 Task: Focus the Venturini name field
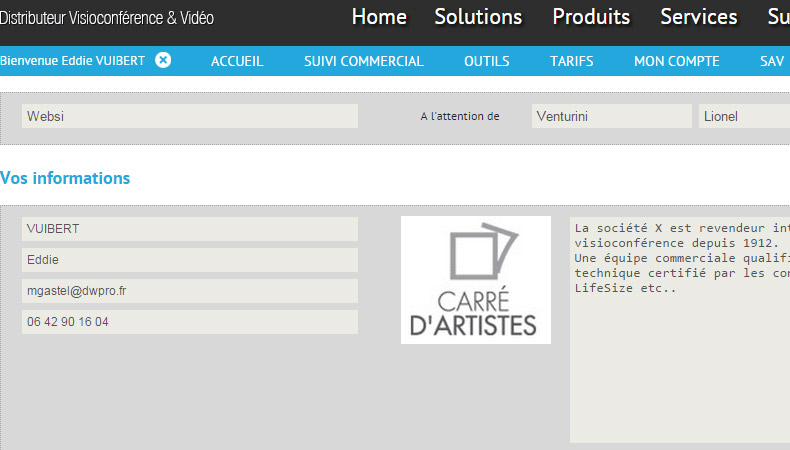611,116
